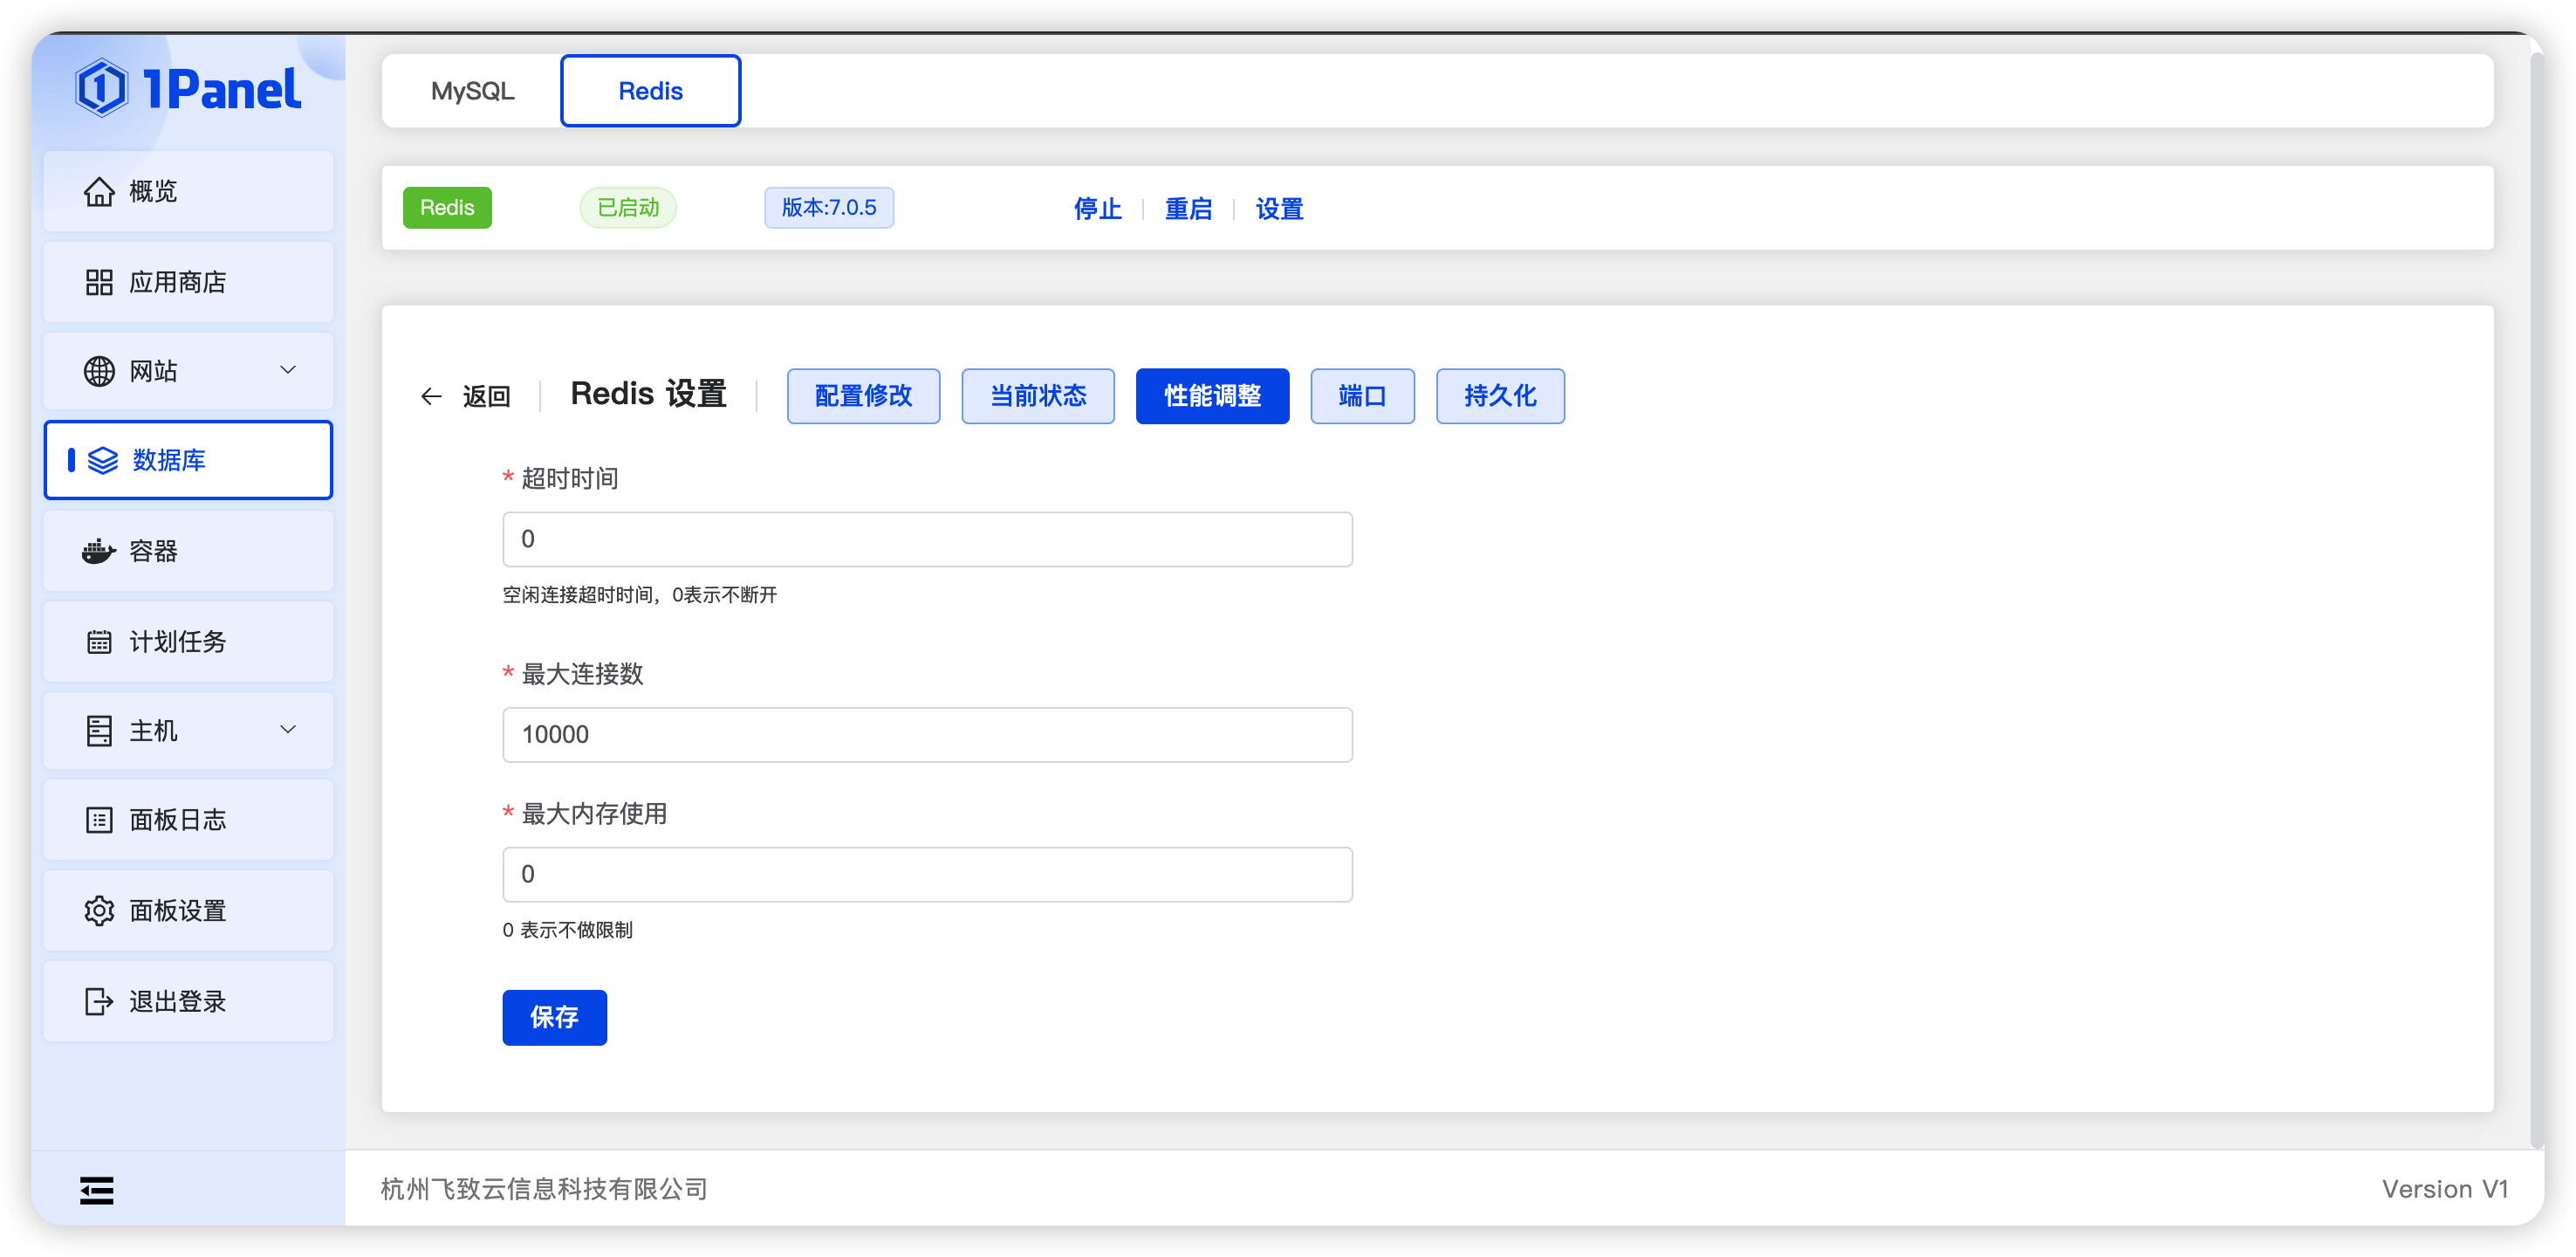Click the 最大连接数 input field

tap(927, 735)
